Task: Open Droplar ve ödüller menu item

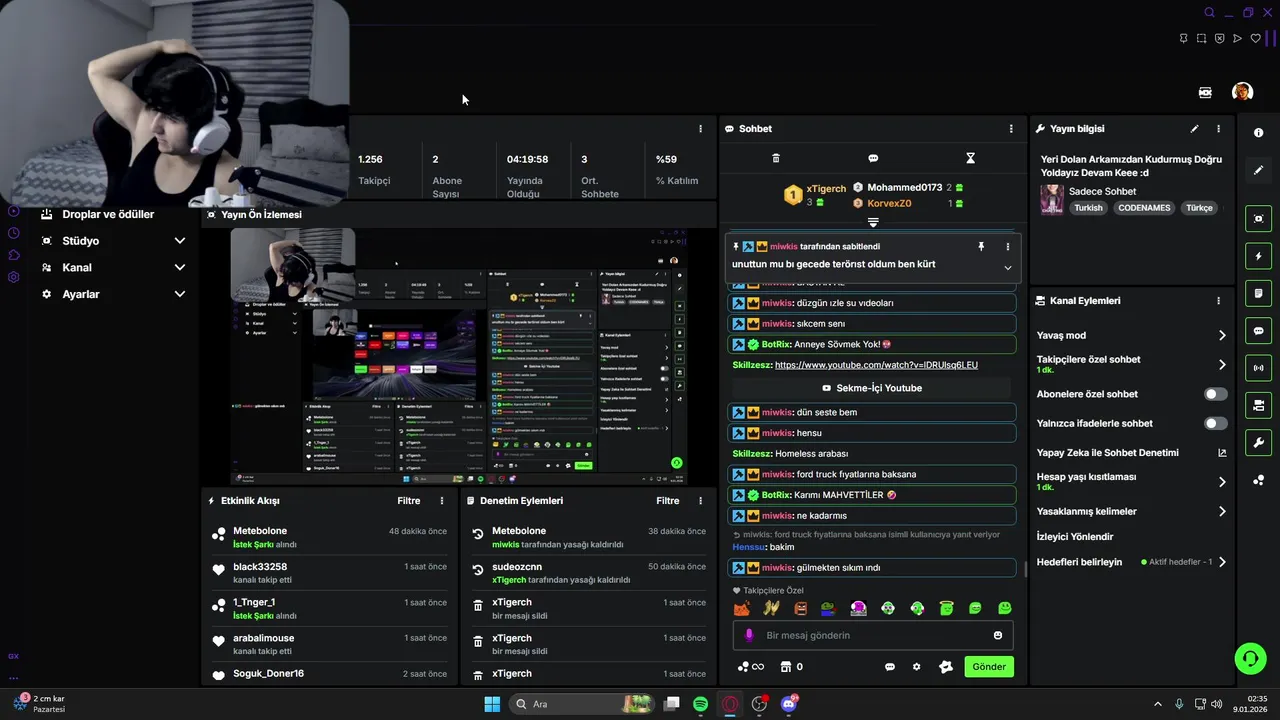Action: pyautogui.click(x=108, y=214)
